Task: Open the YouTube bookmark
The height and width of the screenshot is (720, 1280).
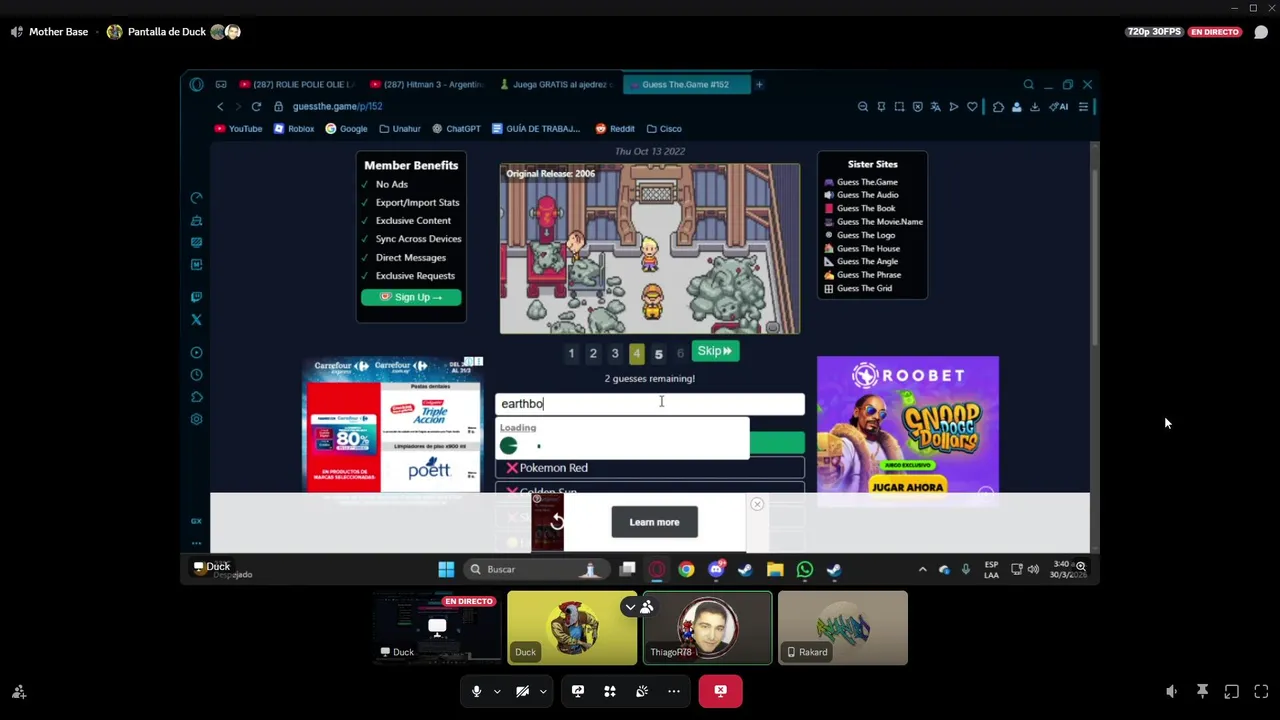Action: tap(238, 129)
